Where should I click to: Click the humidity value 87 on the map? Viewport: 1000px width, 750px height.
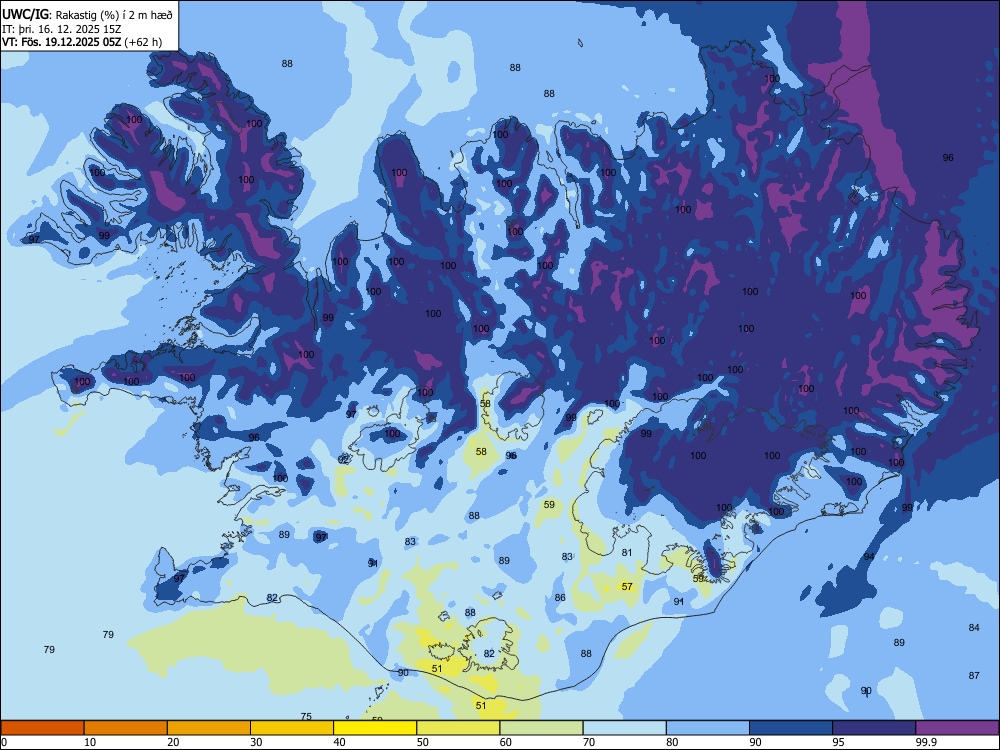point(974,675)
